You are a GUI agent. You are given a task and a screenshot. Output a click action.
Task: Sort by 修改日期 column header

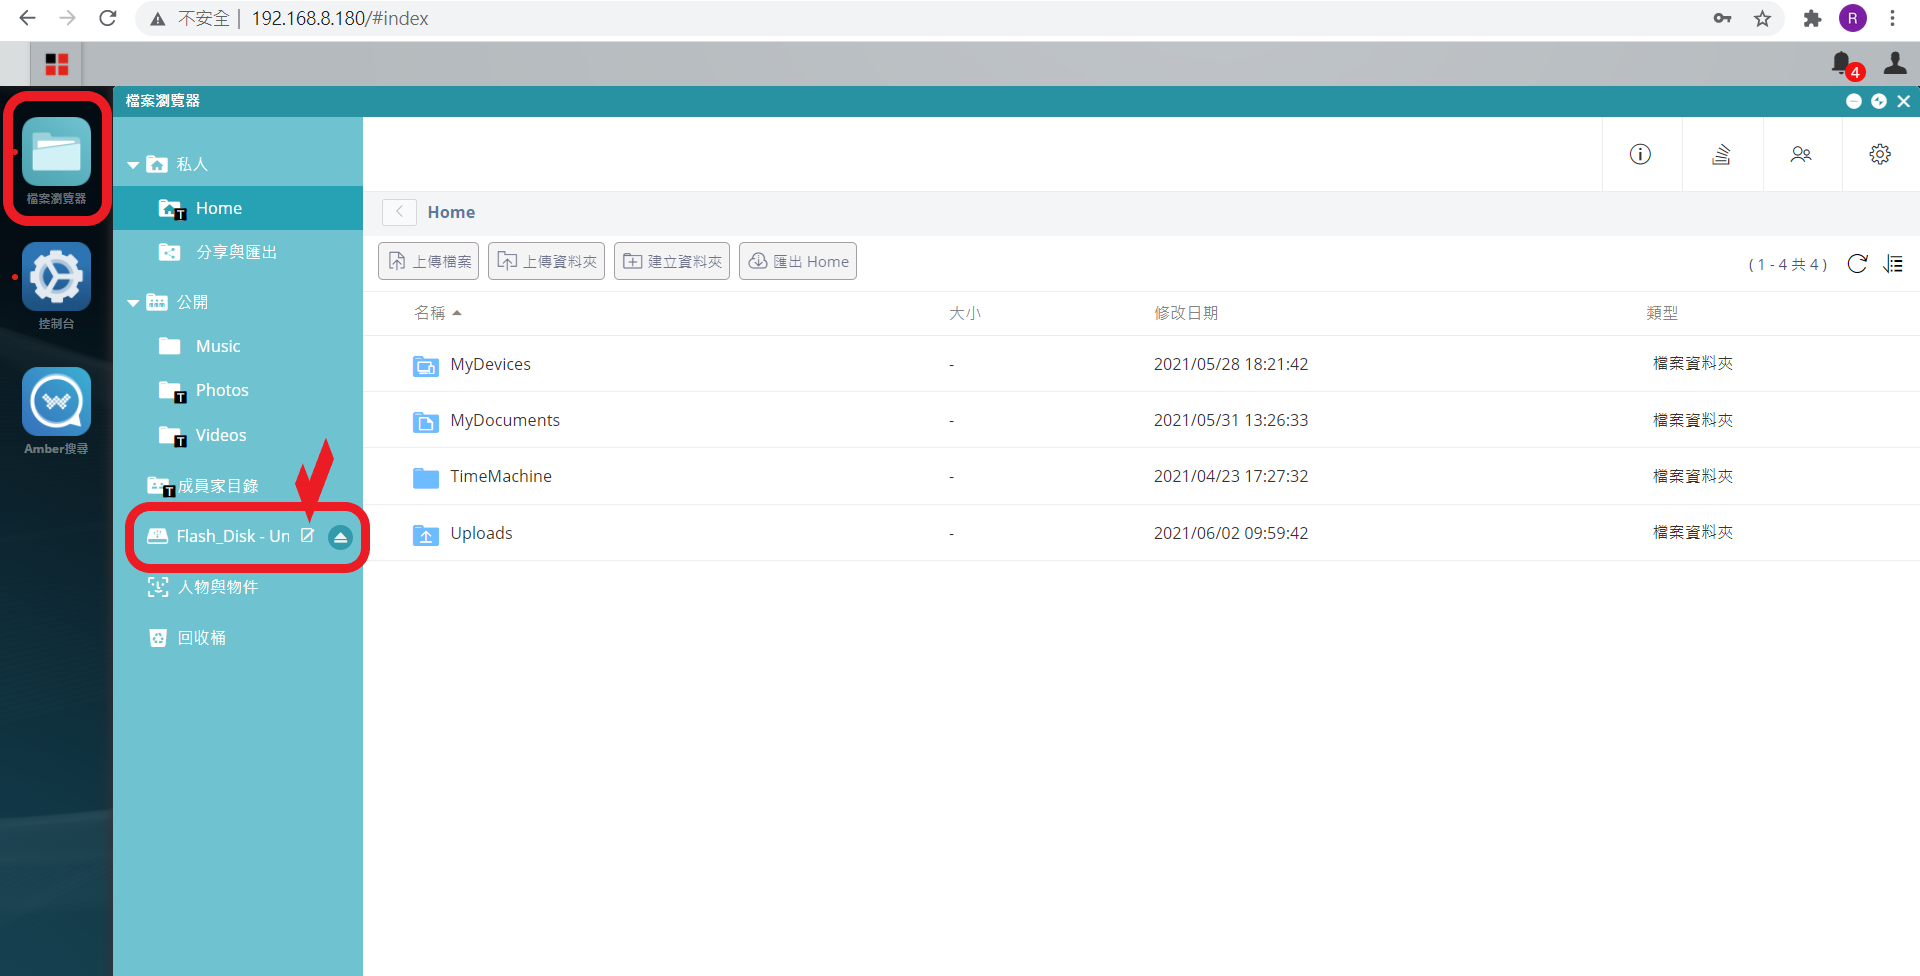pyautogui.click(x=1186, y=313)
